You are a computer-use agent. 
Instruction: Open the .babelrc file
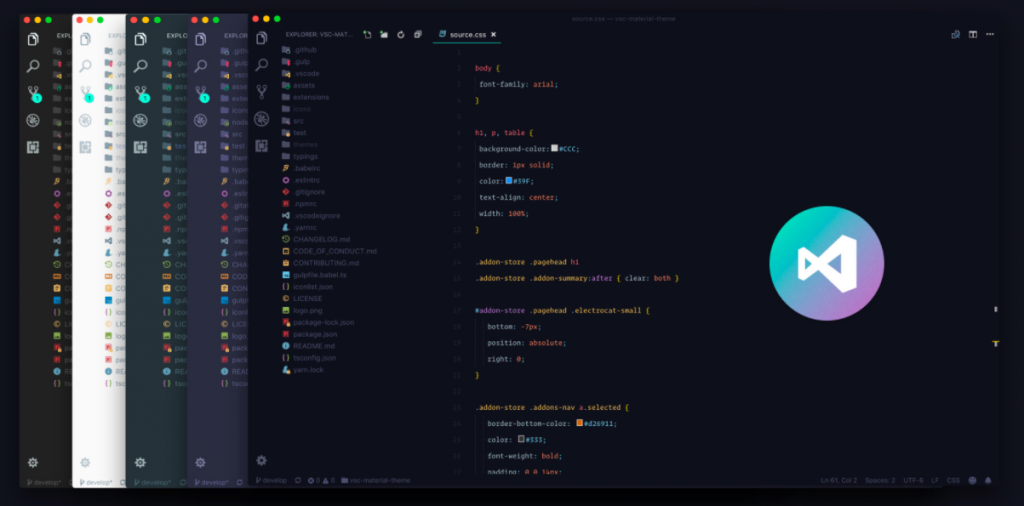300,168
